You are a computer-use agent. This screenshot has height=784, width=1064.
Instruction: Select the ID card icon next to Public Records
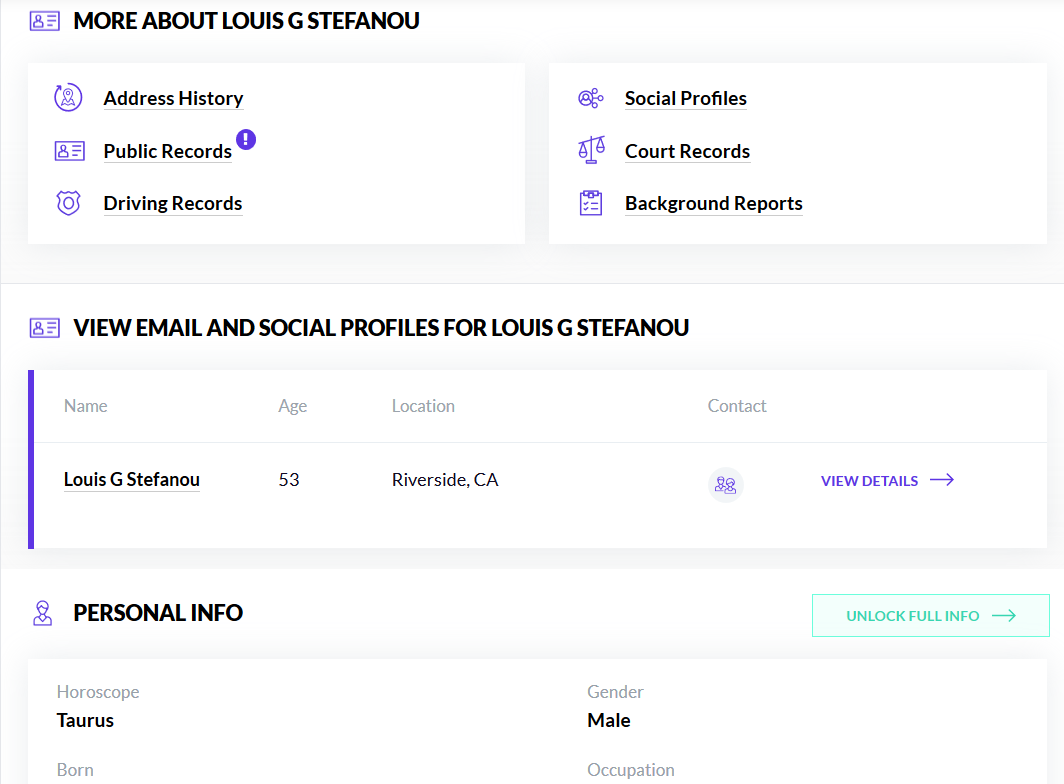click(x=68, y=150)
